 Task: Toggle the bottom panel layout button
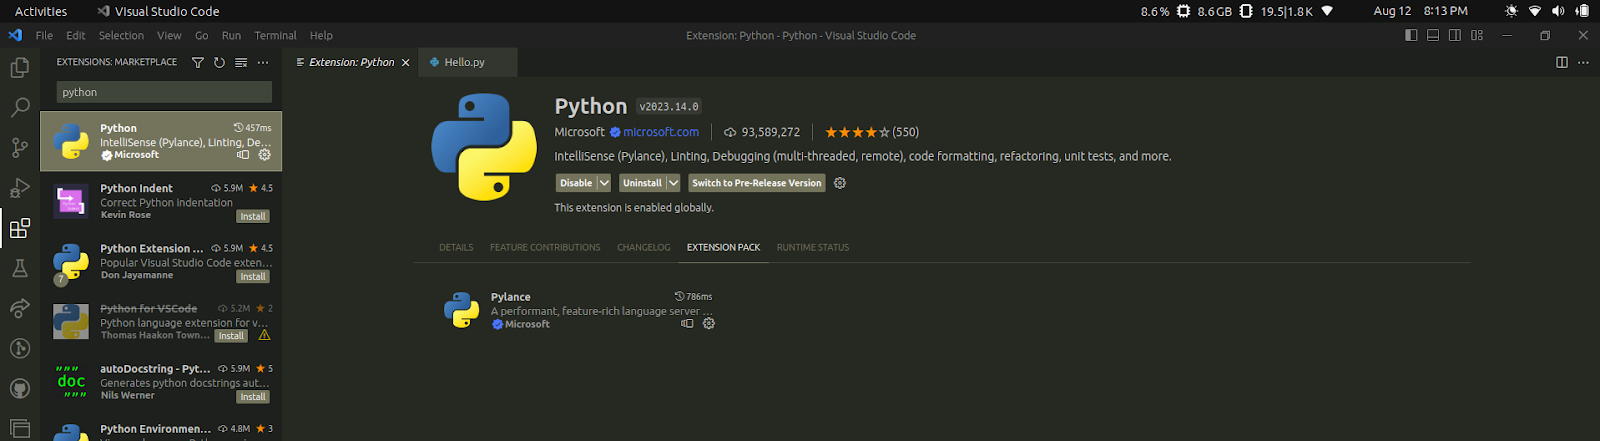click(x=1433, y=35)
